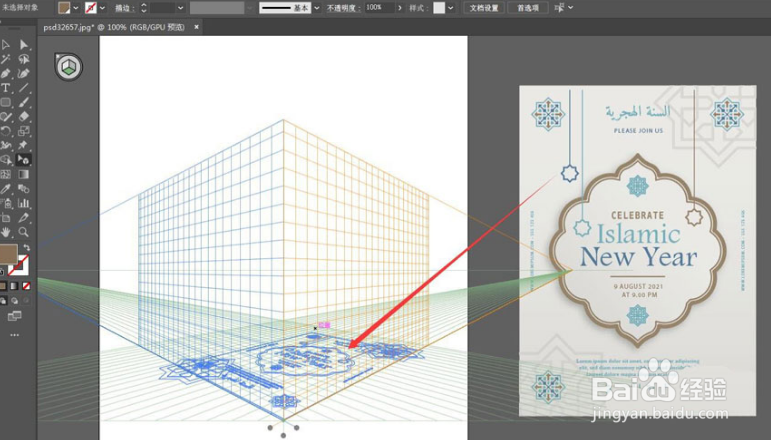Select the Zoom magnifier tool
This screenshot has height=440, width=771.
[x=24, y=232]
